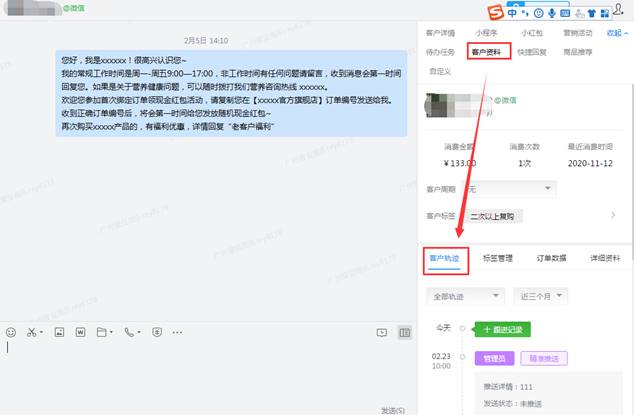Toggle the right sidebar panel icon
The height and width of the screenshot is (415, 634).
404,332
